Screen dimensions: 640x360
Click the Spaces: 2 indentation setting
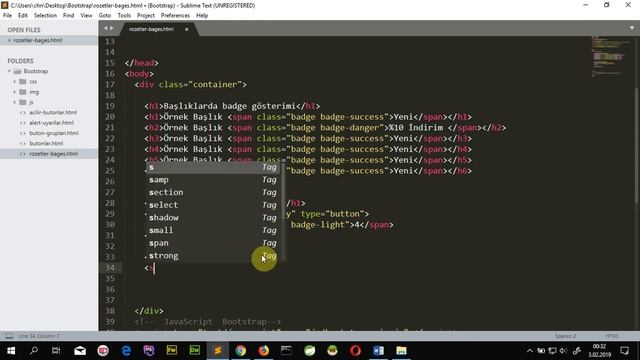tap(565, 336)
